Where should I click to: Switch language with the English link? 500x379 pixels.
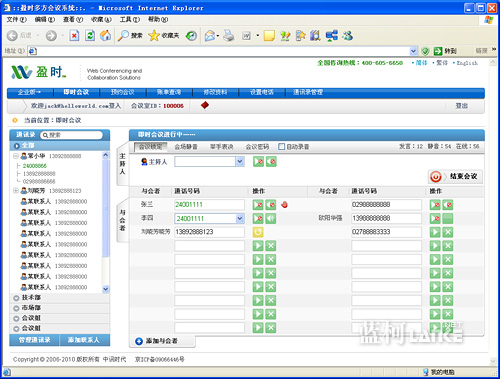(x=467, y=63)
